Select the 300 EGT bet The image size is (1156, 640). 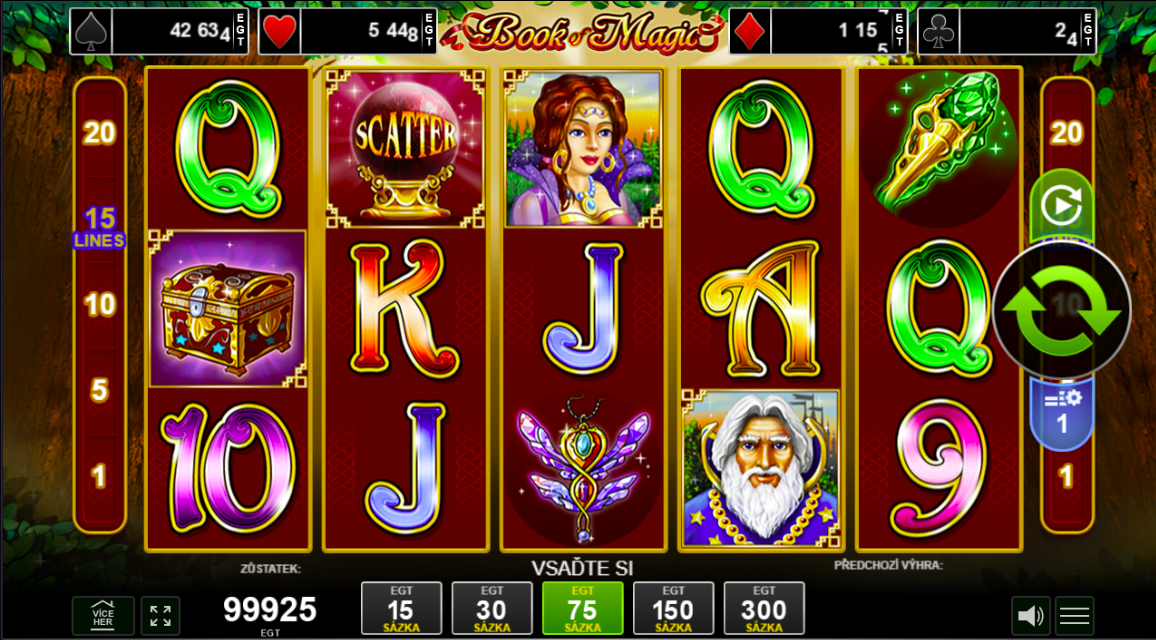pyautogui.click(x=764, y=608)
